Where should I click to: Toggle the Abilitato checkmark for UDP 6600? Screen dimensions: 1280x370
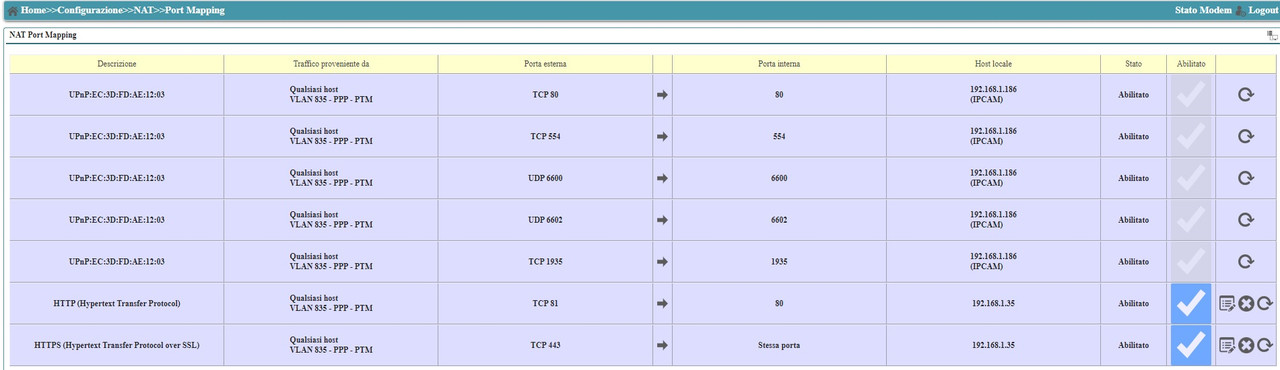pos(1190,178)
